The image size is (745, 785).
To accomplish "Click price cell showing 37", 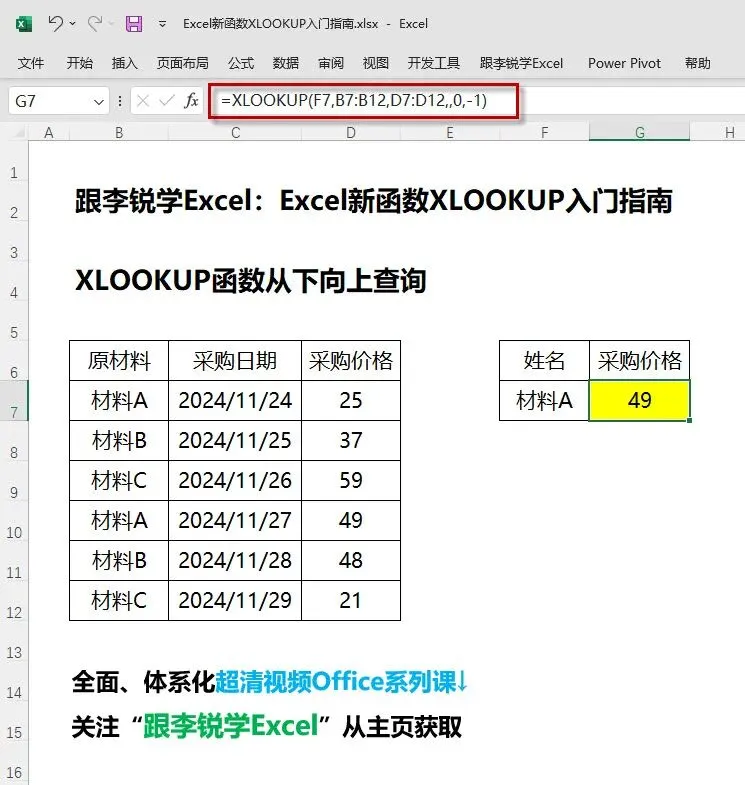I will pyautogui.click(x=350, y=441).
